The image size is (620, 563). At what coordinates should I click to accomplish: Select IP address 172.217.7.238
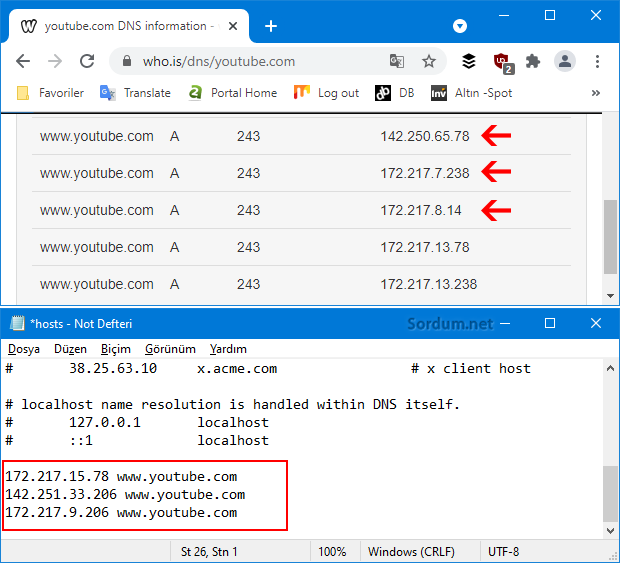tap(425, 173)
